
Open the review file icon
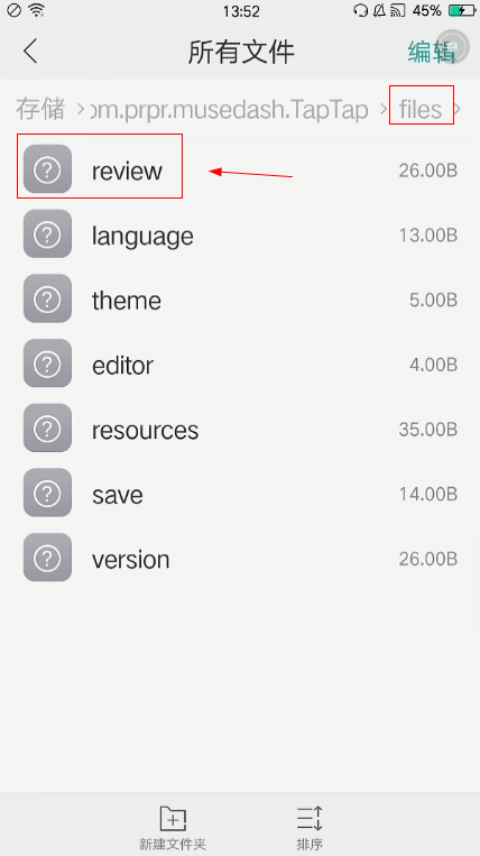pyautogui.click(x=48, y=169)
